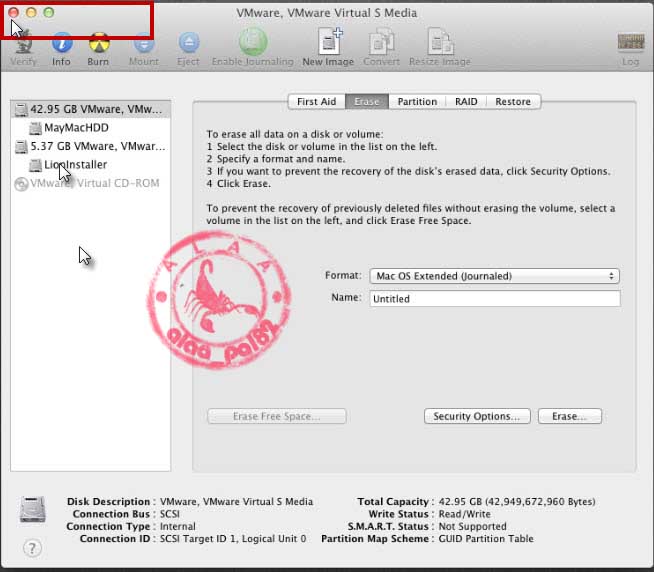Click the GUID Partition Table text

coord(486,539)
